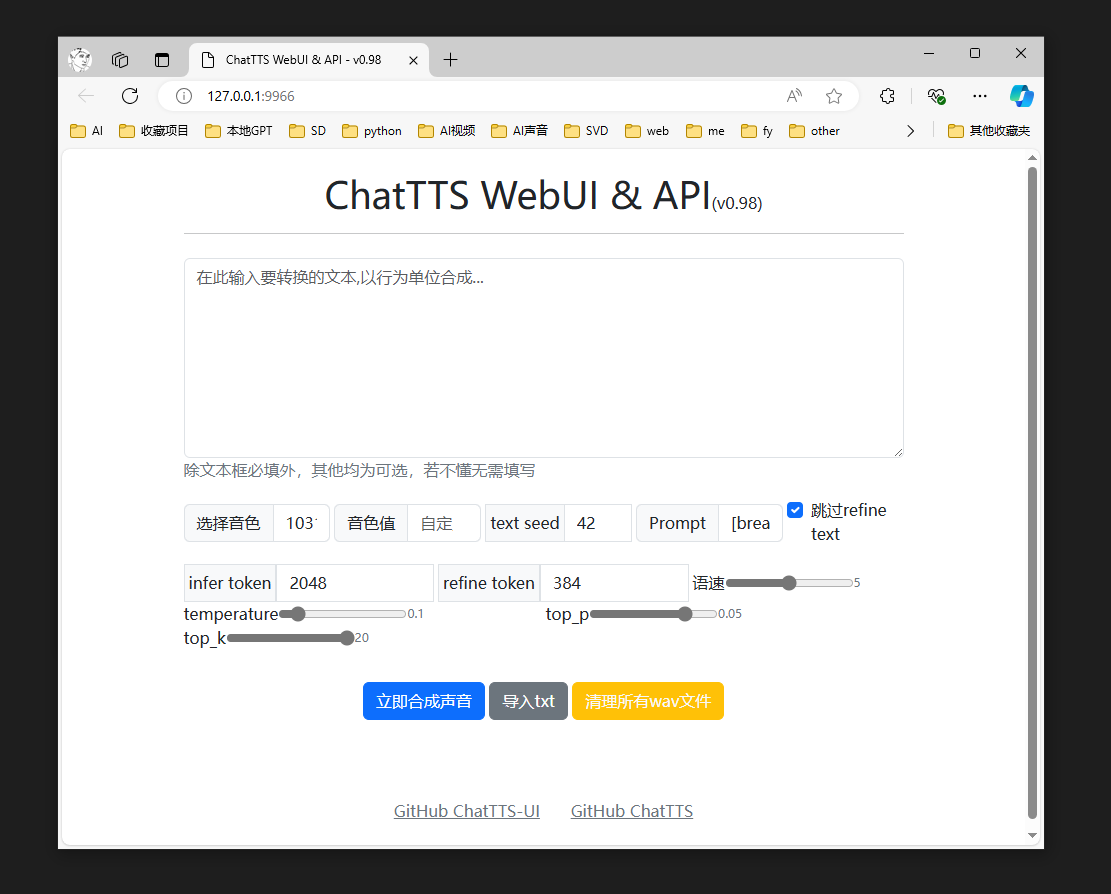Open the Extensions puzzle icon
This screenshot has width=1111, height=894.
click(x=887, y=96)
